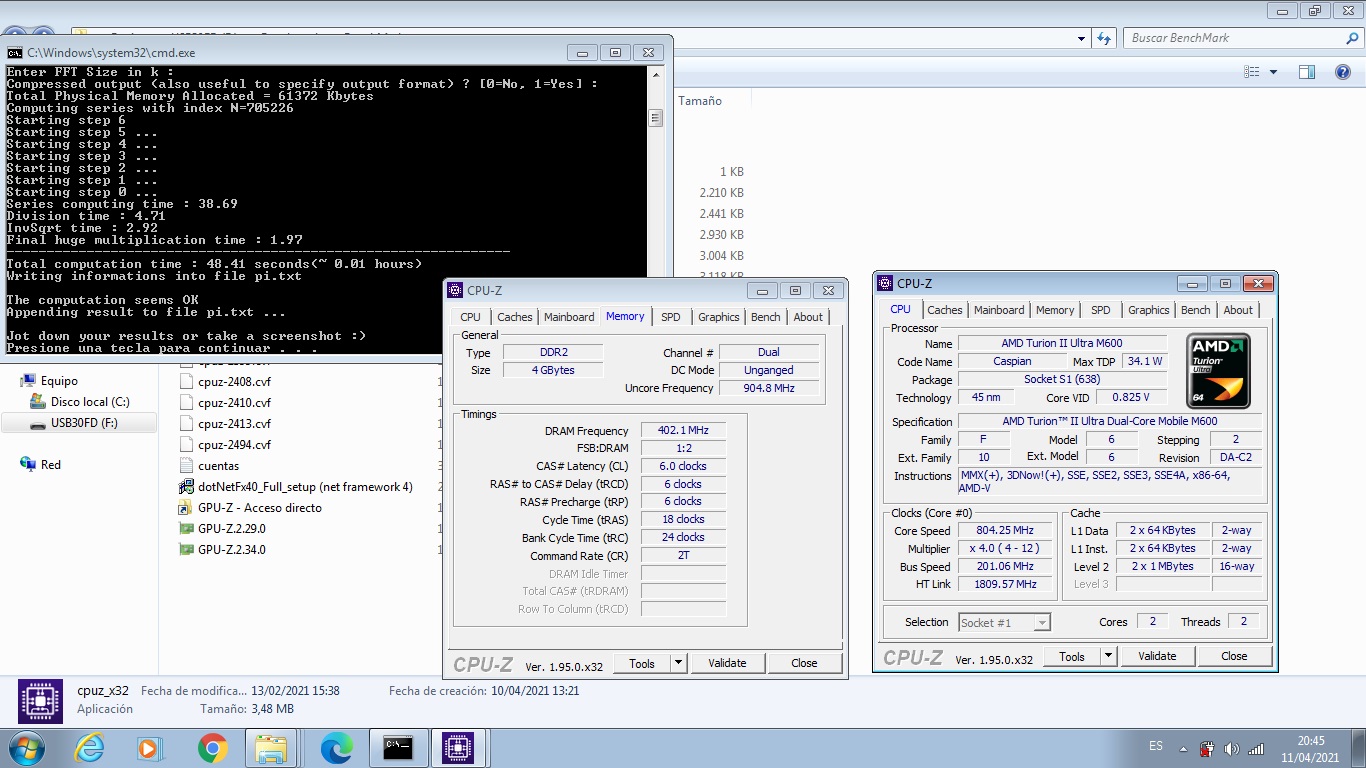This screenshot has height=768, width=1366.
Task: Click the Explorer search magnifier icon
Action: click(1352, 38)
